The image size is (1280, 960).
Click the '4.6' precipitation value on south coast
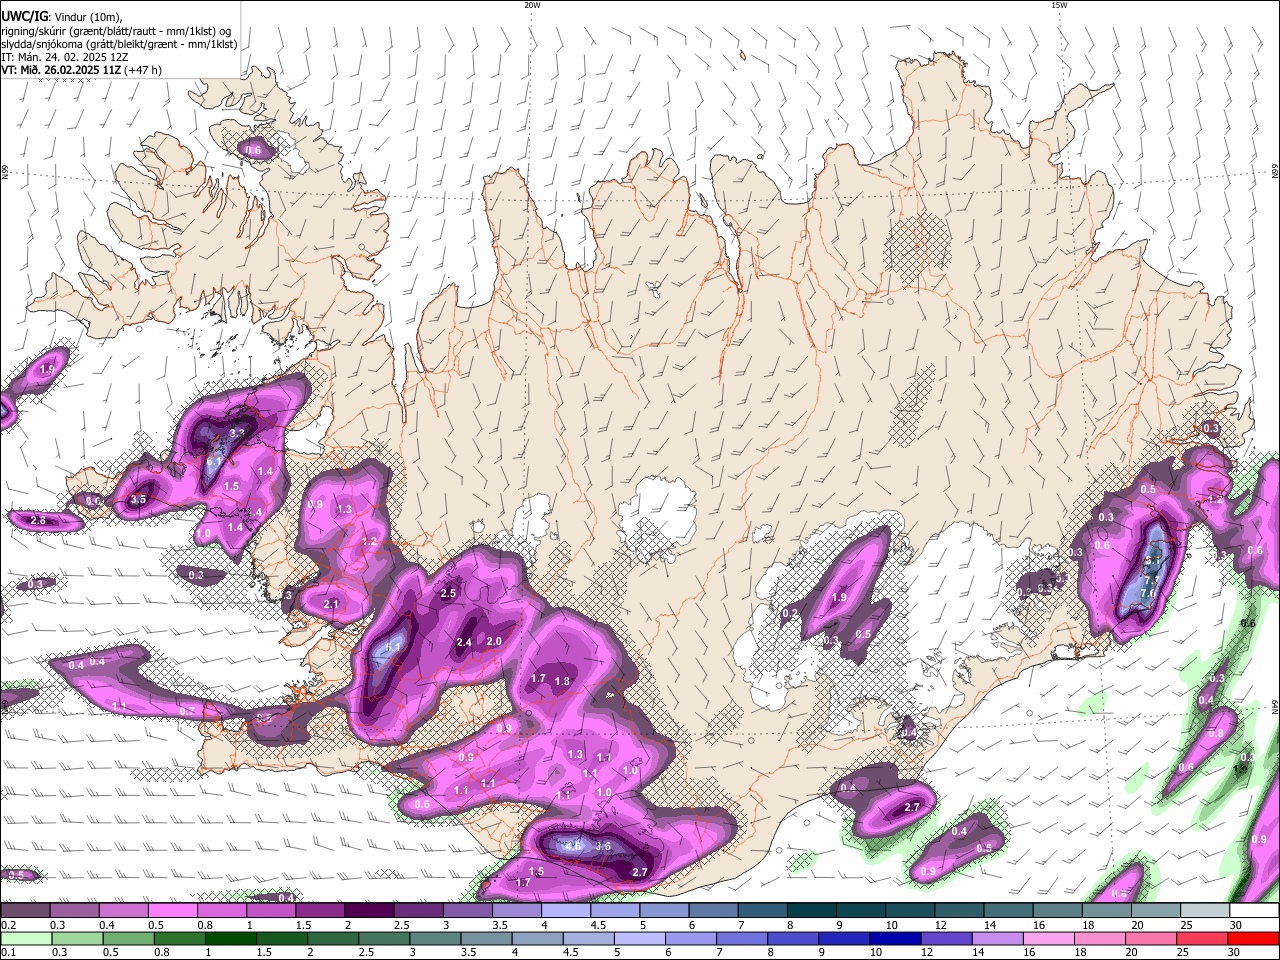point(574,845)
